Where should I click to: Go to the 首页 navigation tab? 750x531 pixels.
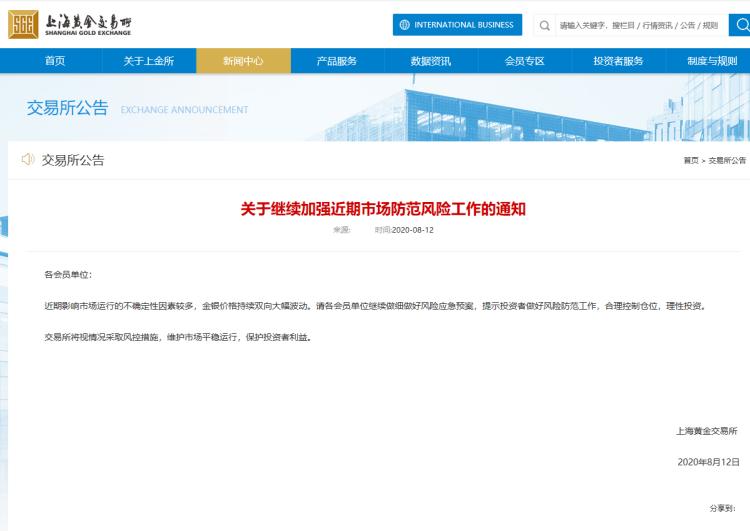click(x=55, y=61)
